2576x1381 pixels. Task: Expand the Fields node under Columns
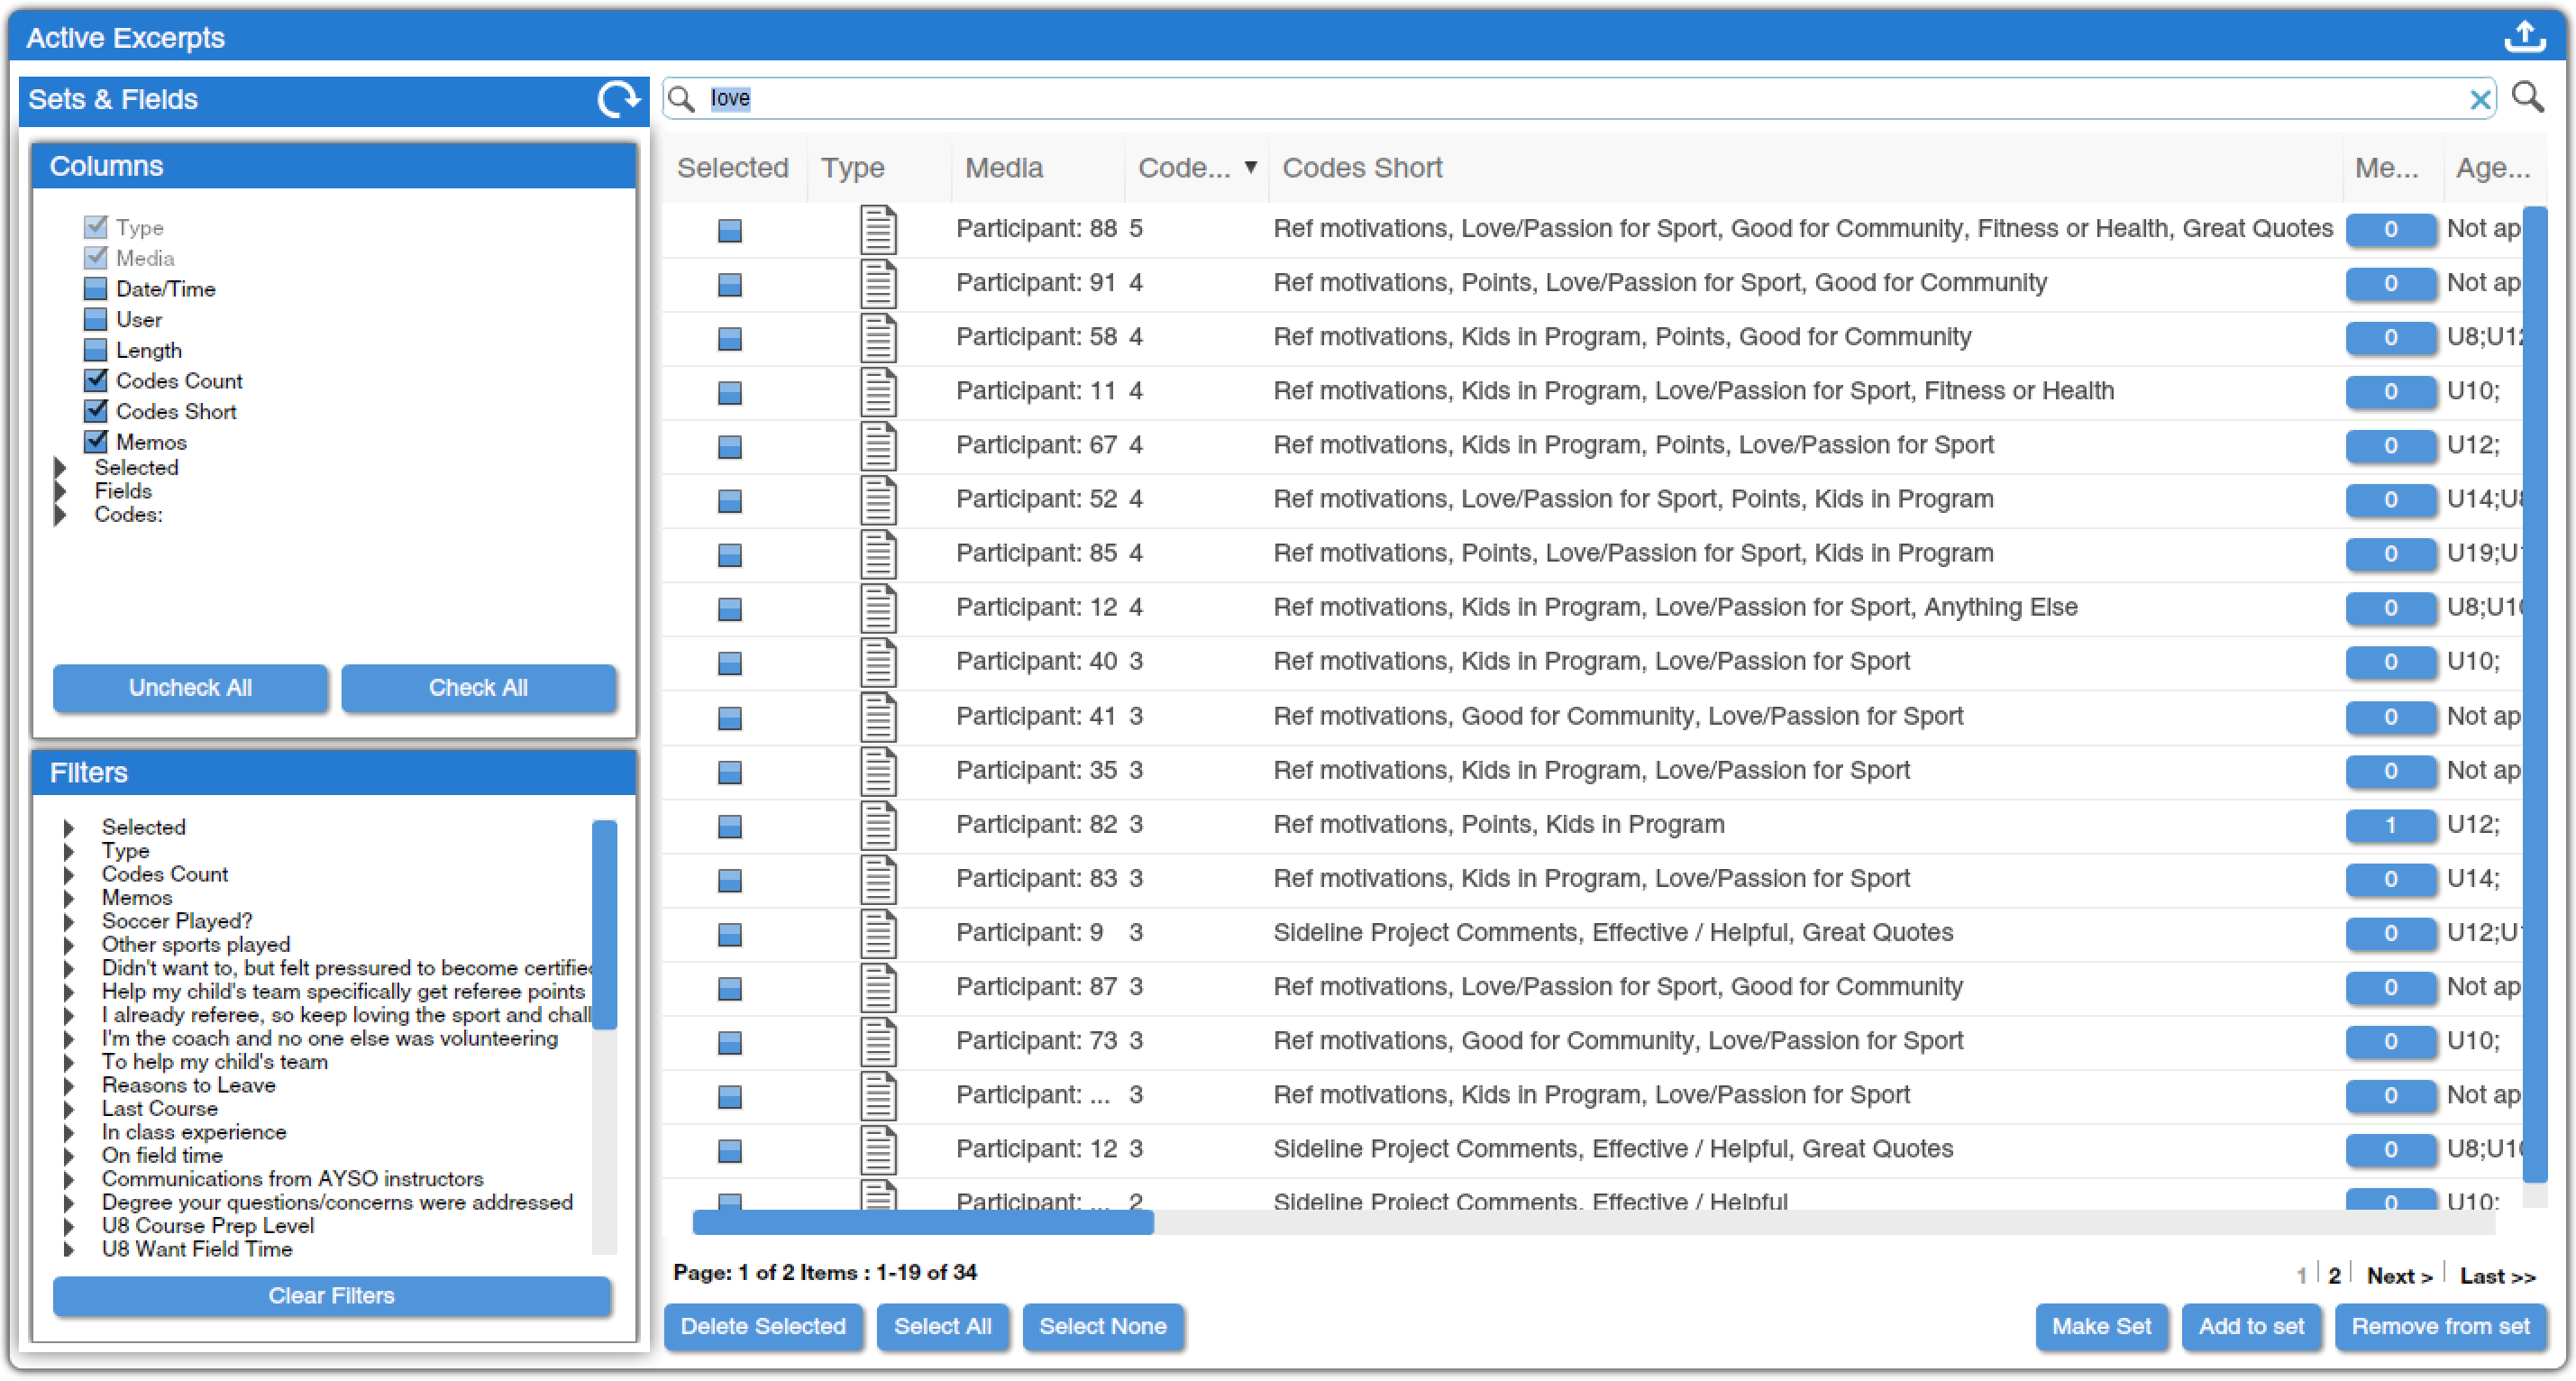[x=61, y=491]
